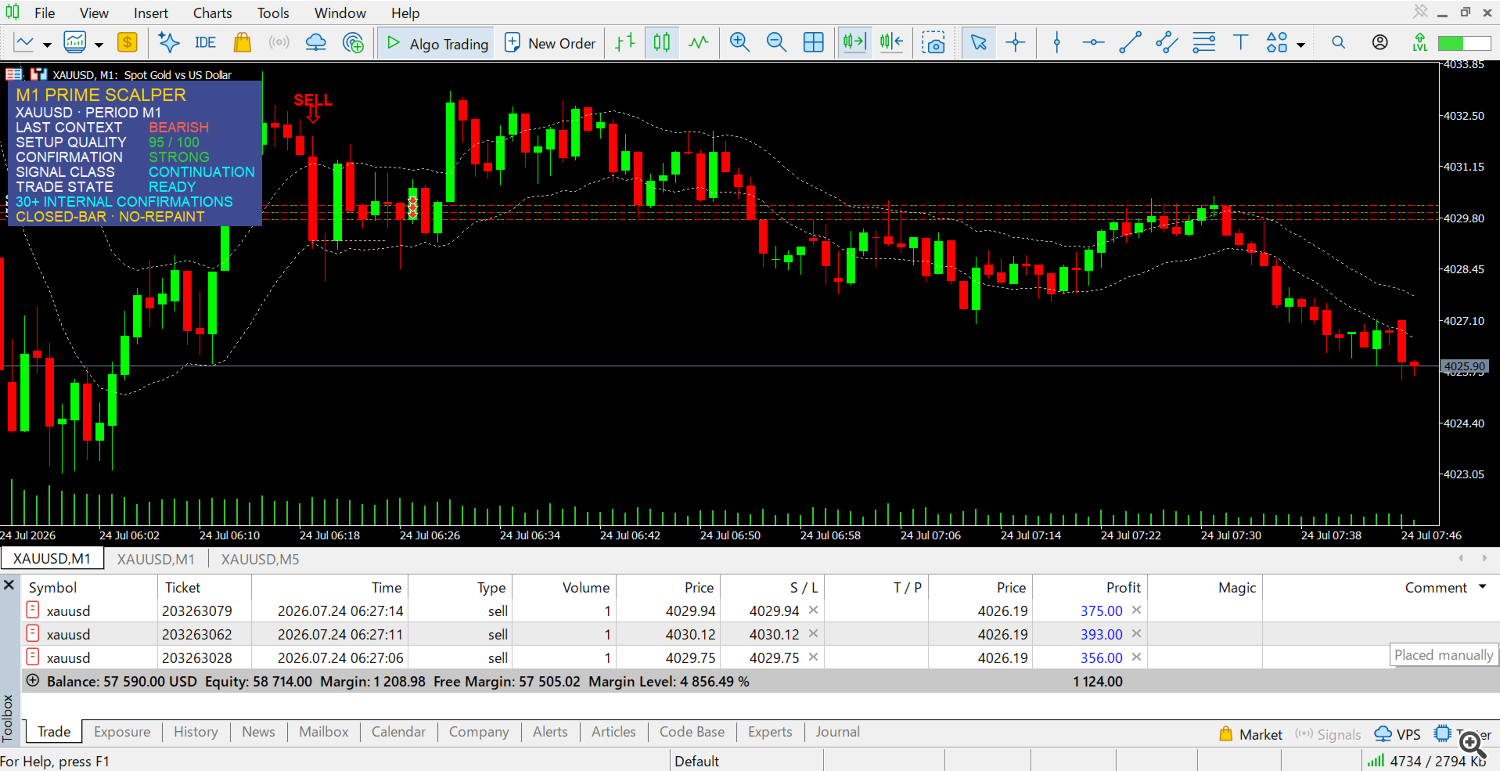Expand the Comment column dropdown arrow
The width and height of the screenshot is (1500, 771).
(x=1482, y=588)
